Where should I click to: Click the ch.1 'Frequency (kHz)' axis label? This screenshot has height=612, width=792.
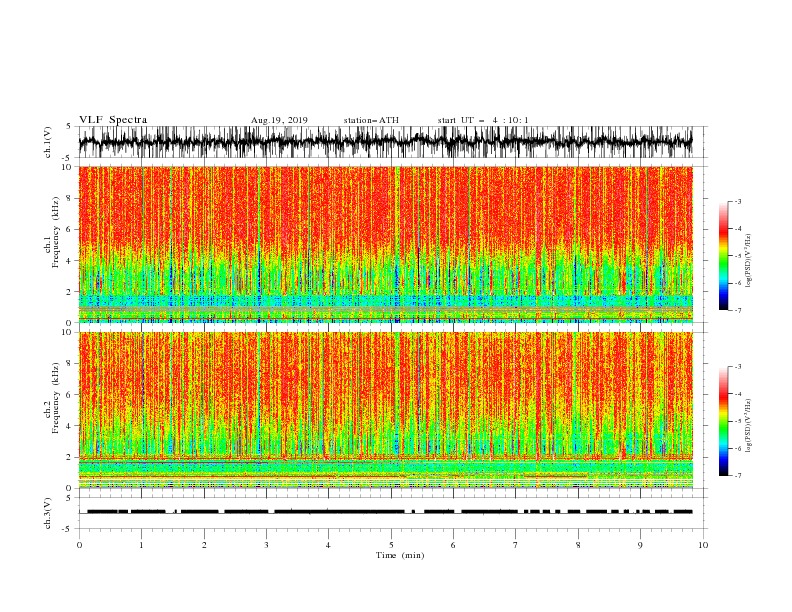(x=58, y=233)
